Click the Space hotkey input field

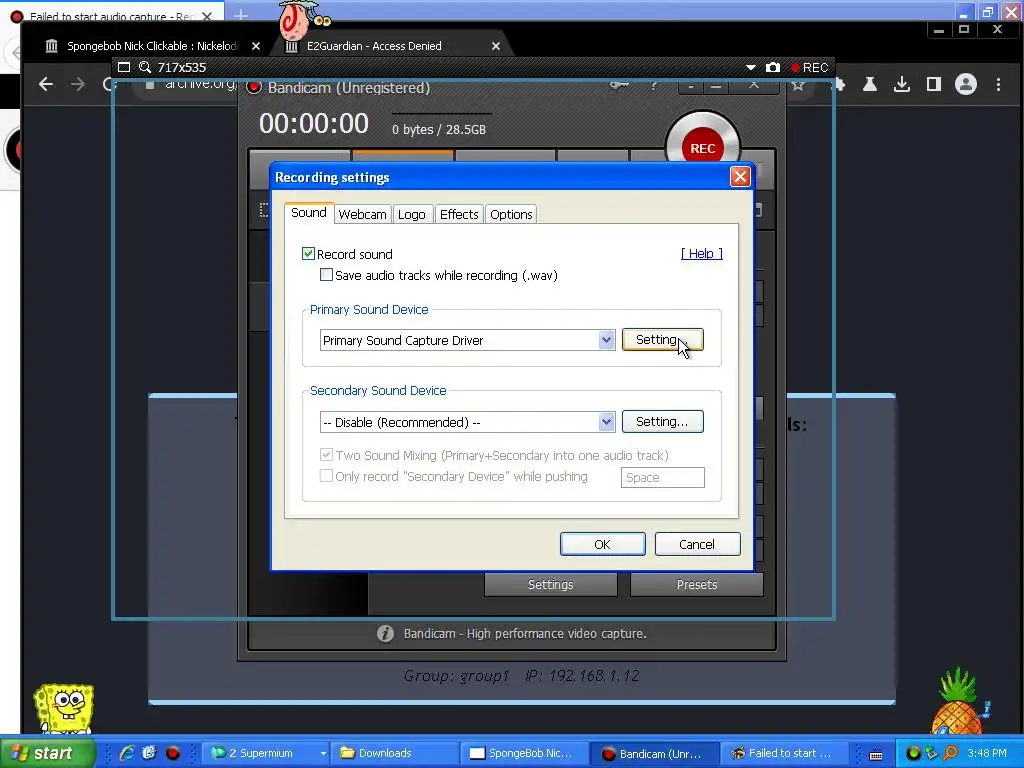(662, 477)
